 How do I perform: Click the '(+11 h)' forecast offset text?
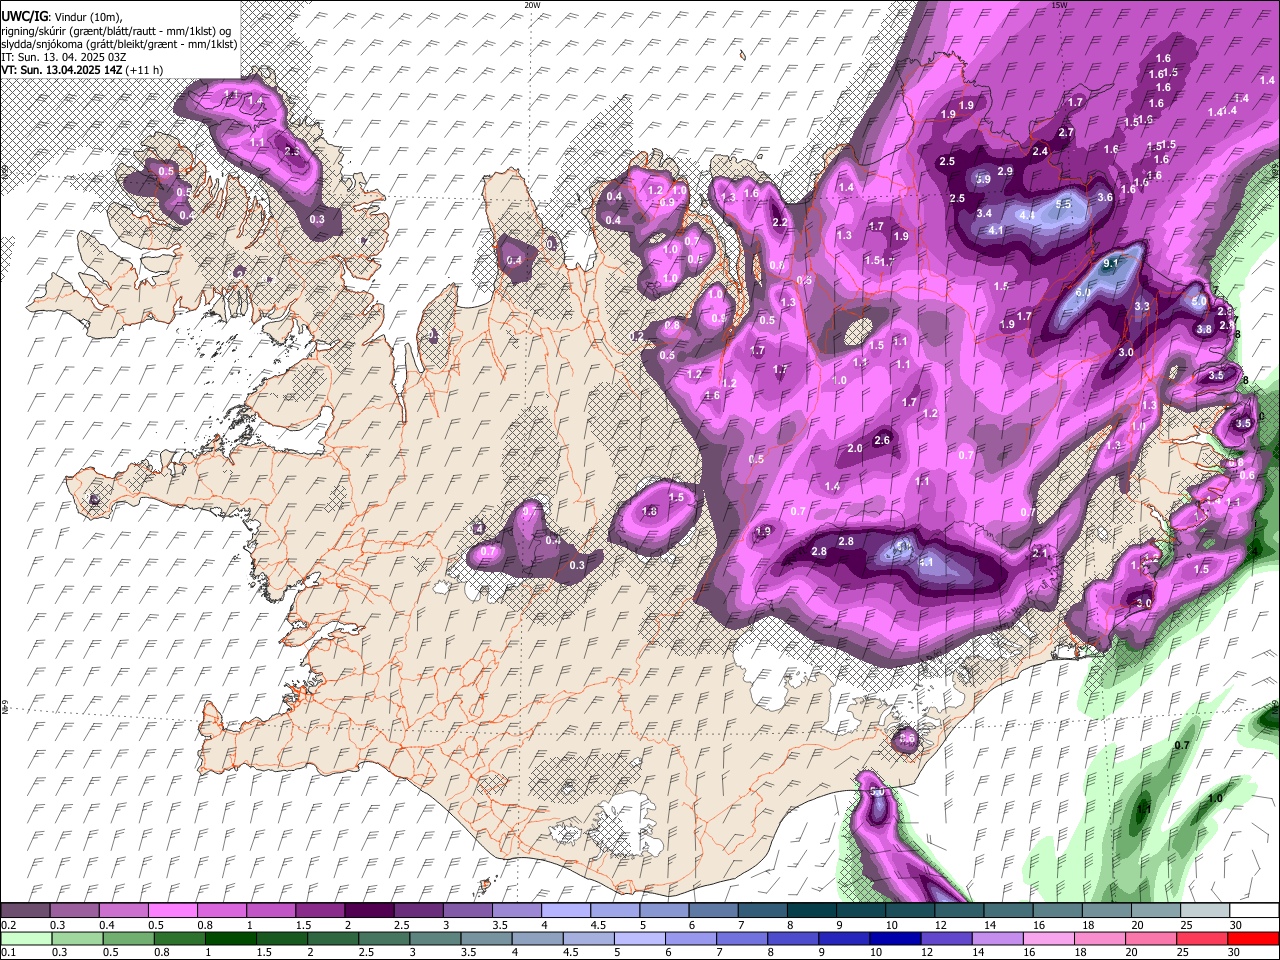click(x=146, y=70)
